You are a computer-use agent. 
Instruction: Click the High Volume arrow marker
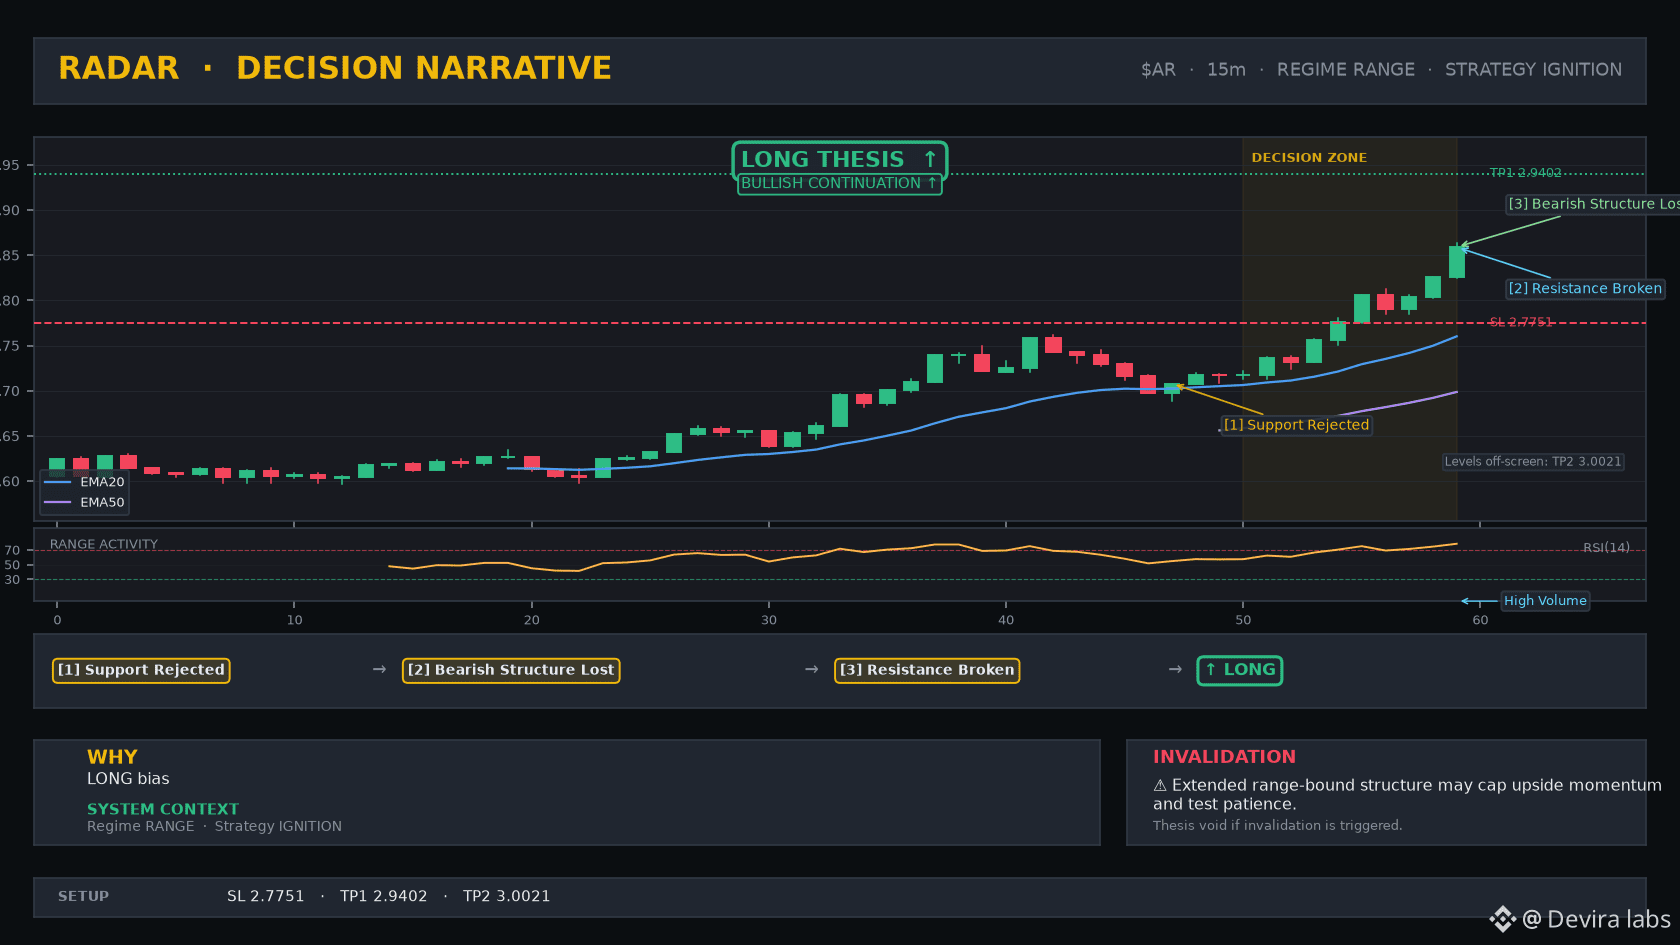point(1479,601)
